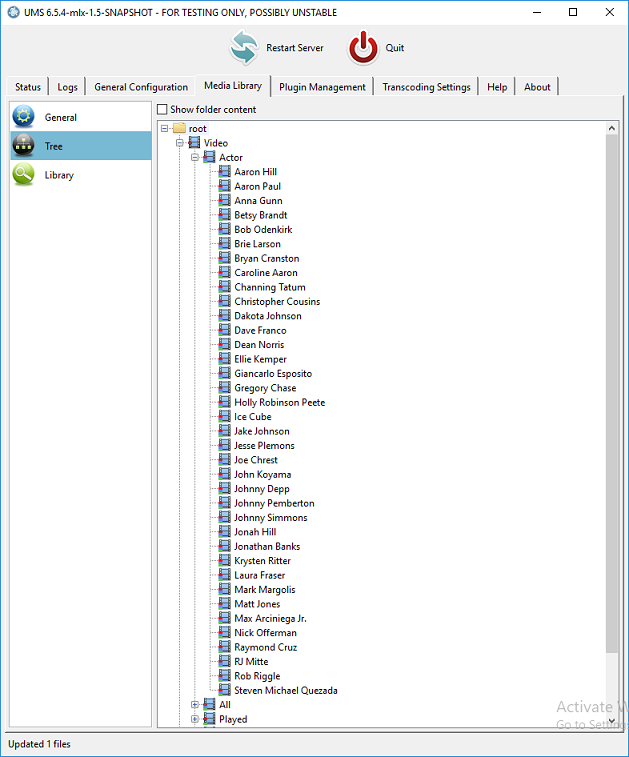Select Dave Franco tree item
The image size is (629, 757).
point(260,330)
